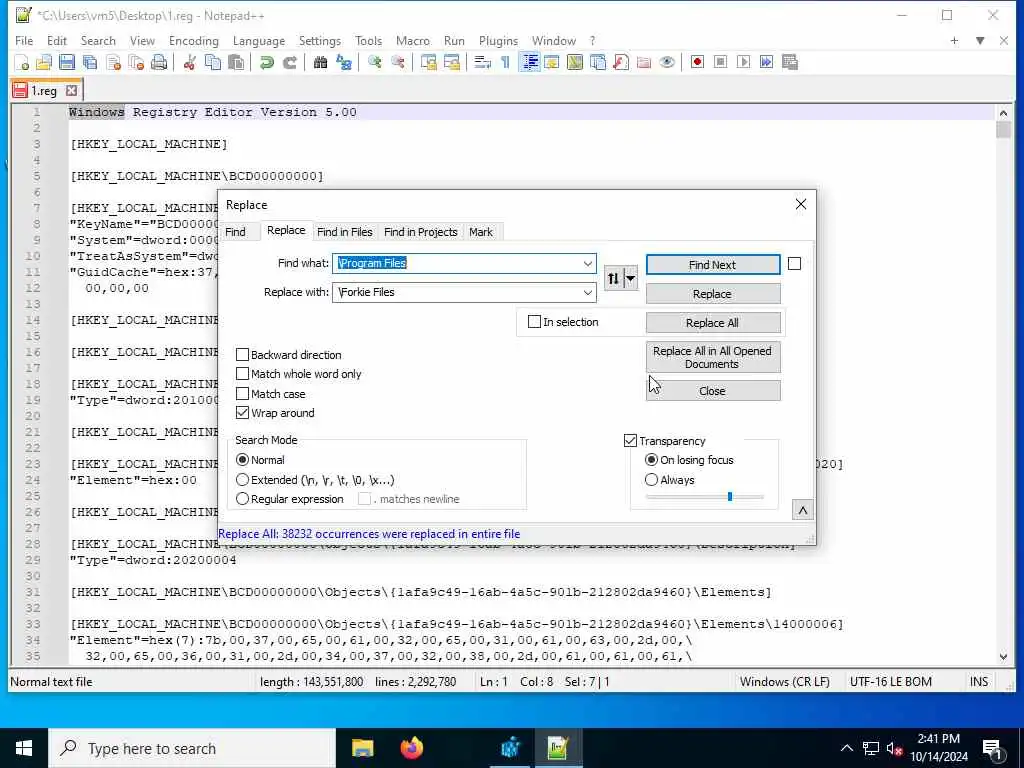Switch to the Find in Projects tab

pos(421,232)
